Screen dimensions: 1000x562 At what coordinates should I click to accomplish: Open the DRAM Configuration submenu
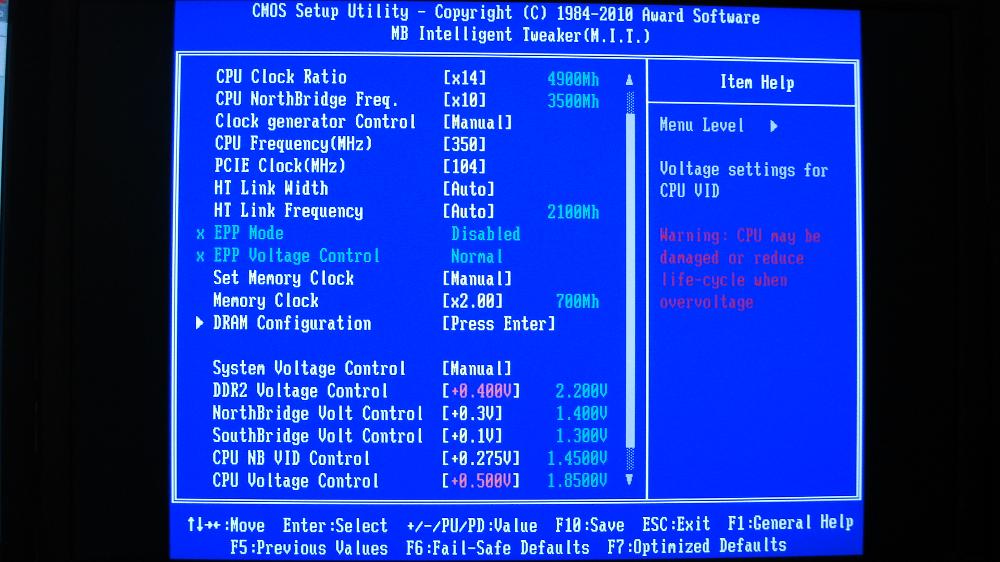click(x=292, y=323)
